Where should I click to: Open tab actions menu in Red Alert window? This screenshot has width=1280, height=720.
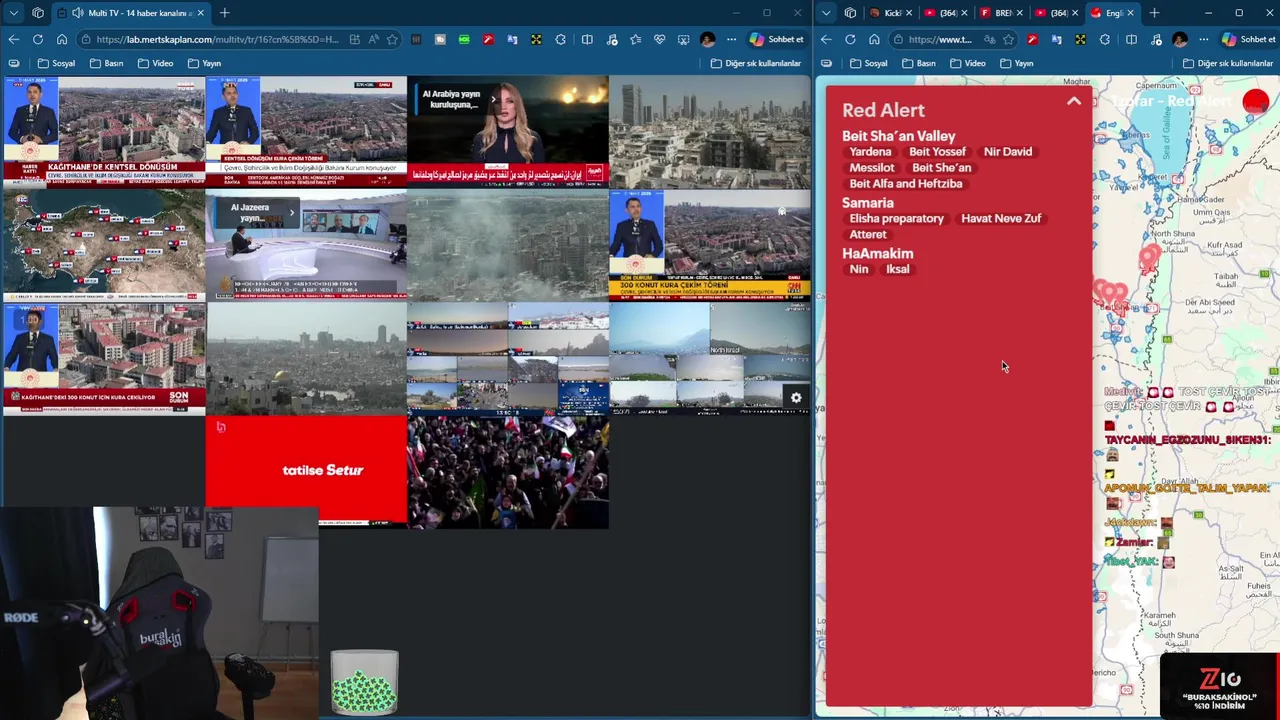pos(826,13)
